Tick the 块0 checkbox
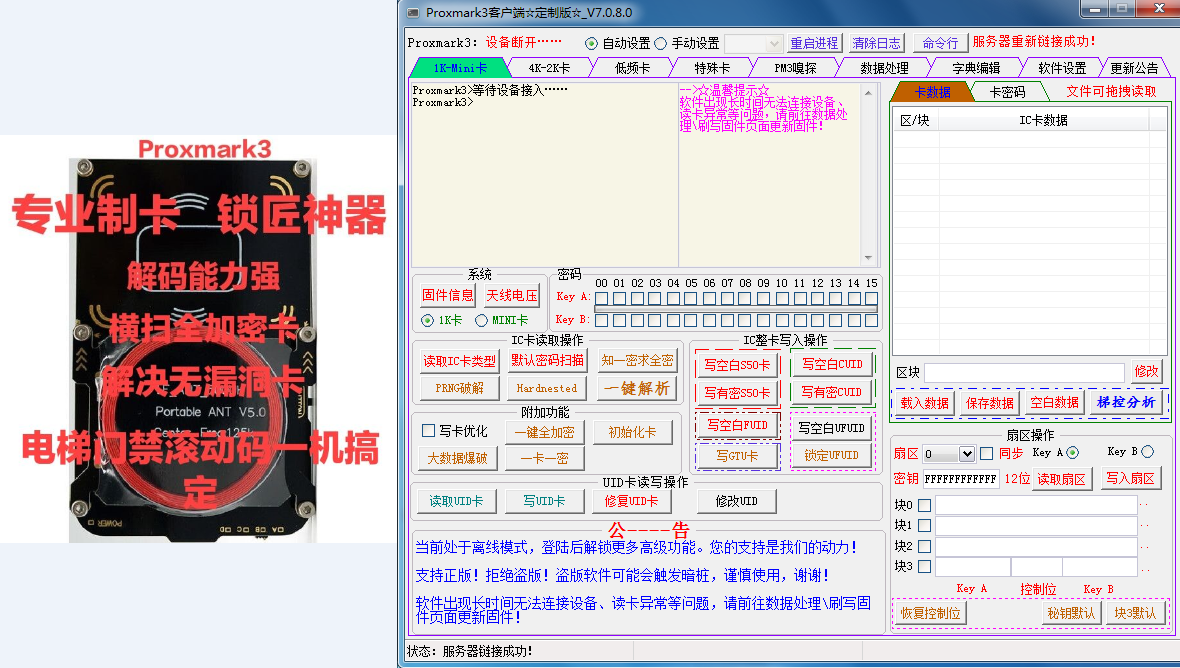 tap(925, 506)
